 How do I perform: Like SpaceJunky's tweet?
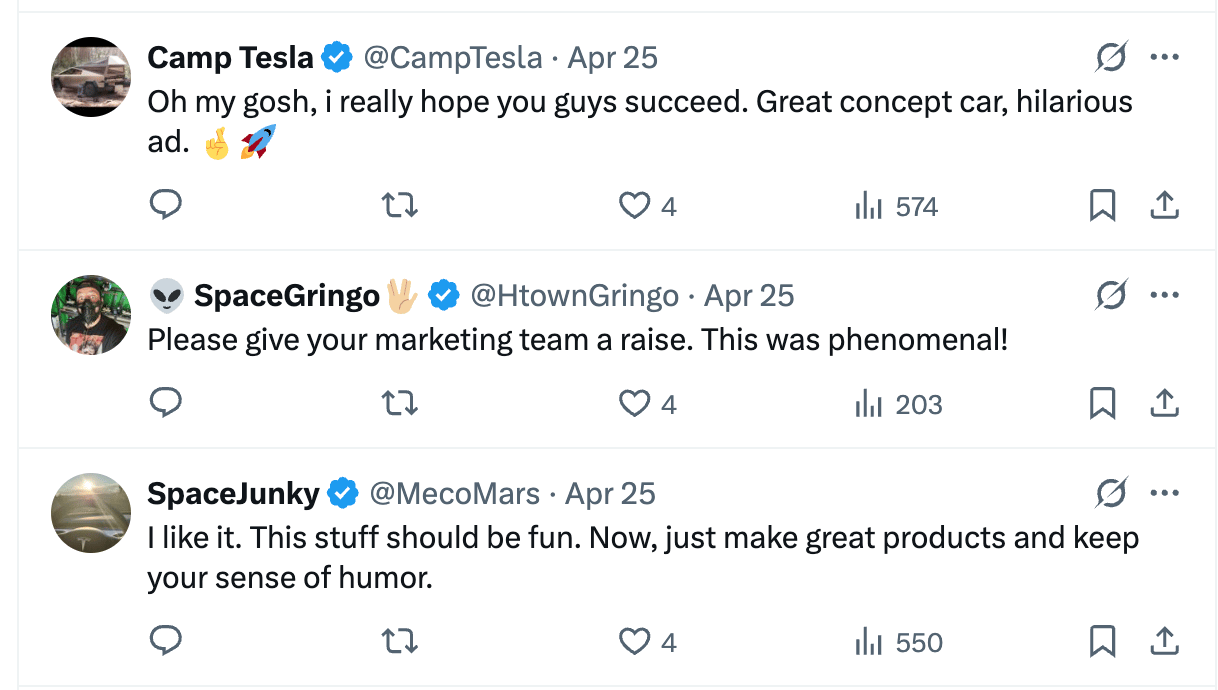[x=635, y=641]
